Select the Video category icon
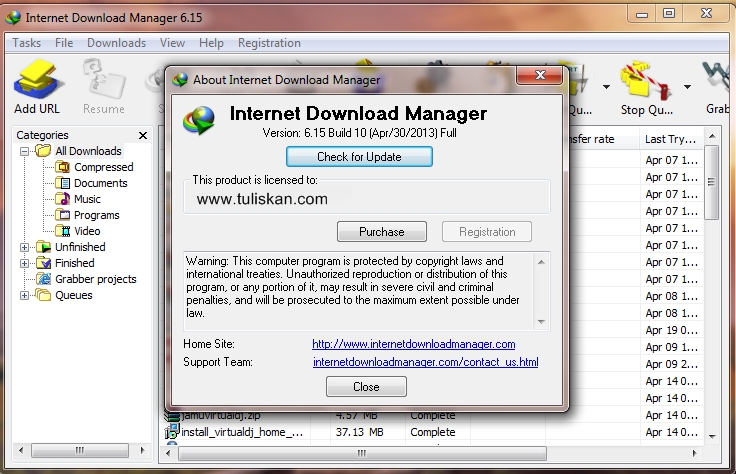The image size is (736, 474). pos(62,230)
